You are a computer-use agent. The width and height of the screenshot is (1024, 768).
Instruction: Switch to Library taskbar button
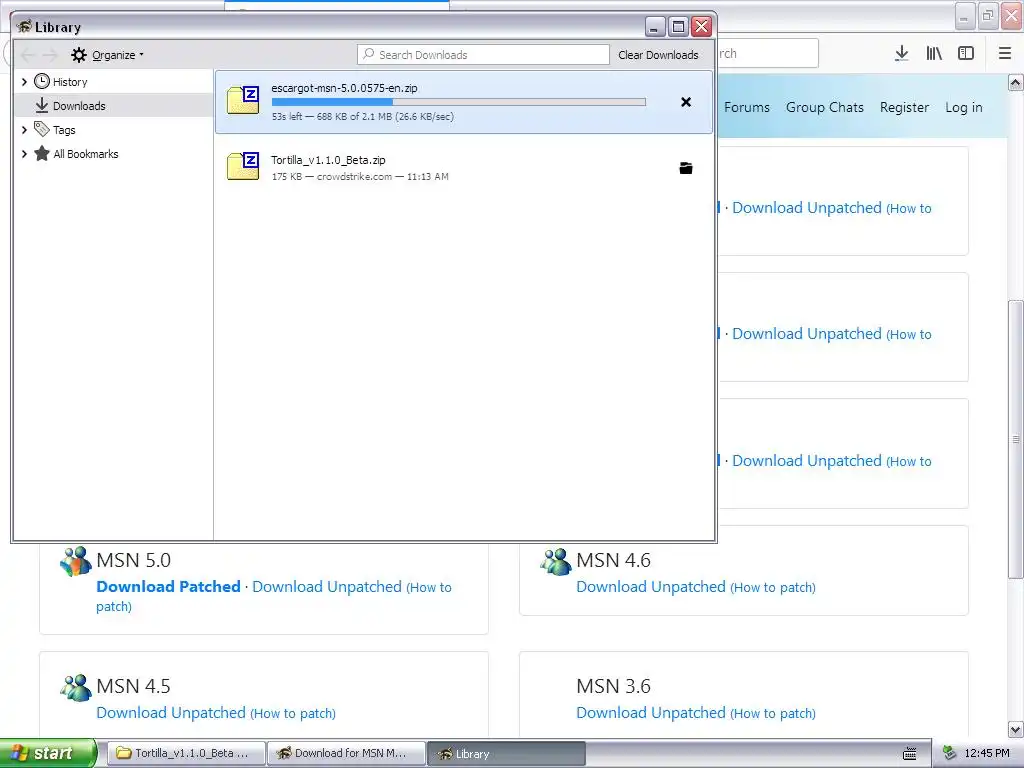[506, 753]
